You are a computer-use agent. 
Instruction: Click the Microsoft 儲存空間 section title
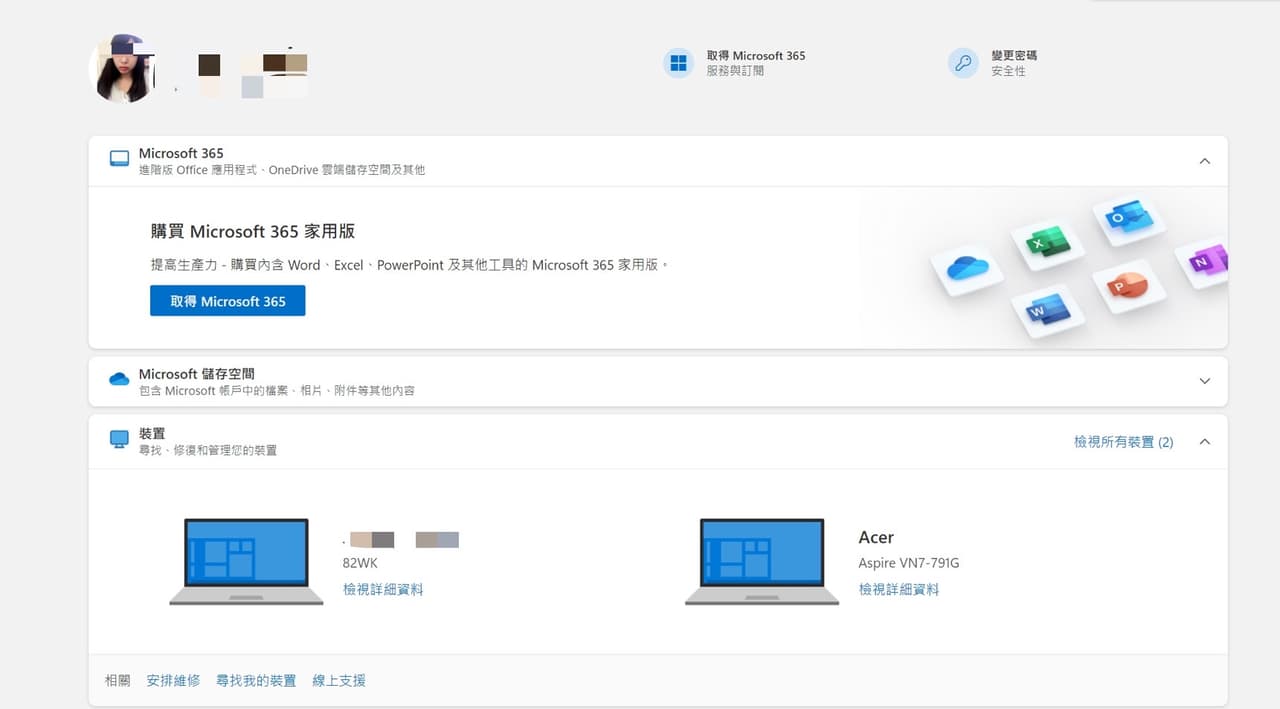[197, 374]
